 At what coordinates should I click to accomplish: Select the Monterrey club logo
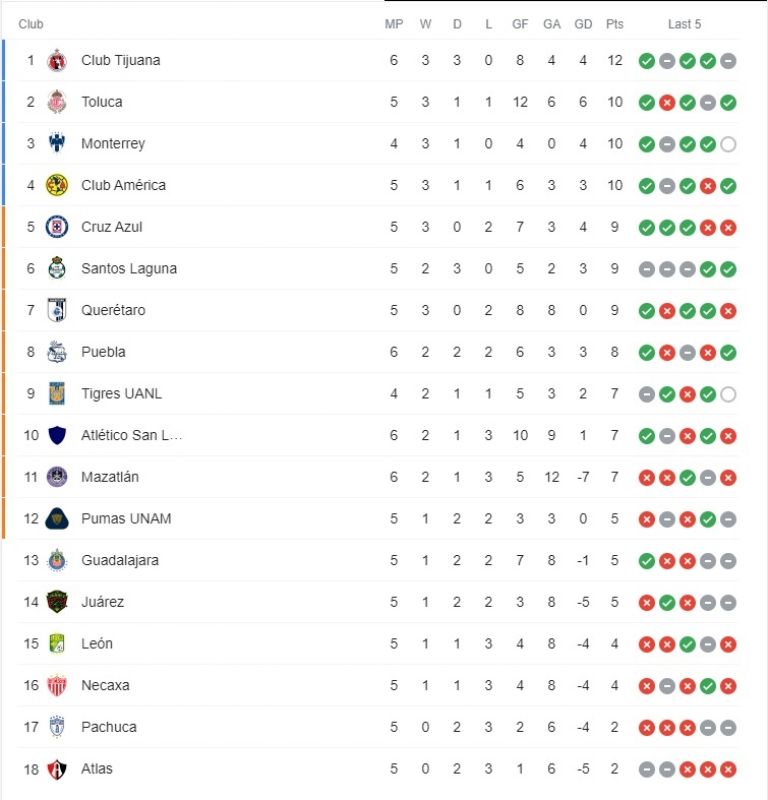click(x=57, y=143)
